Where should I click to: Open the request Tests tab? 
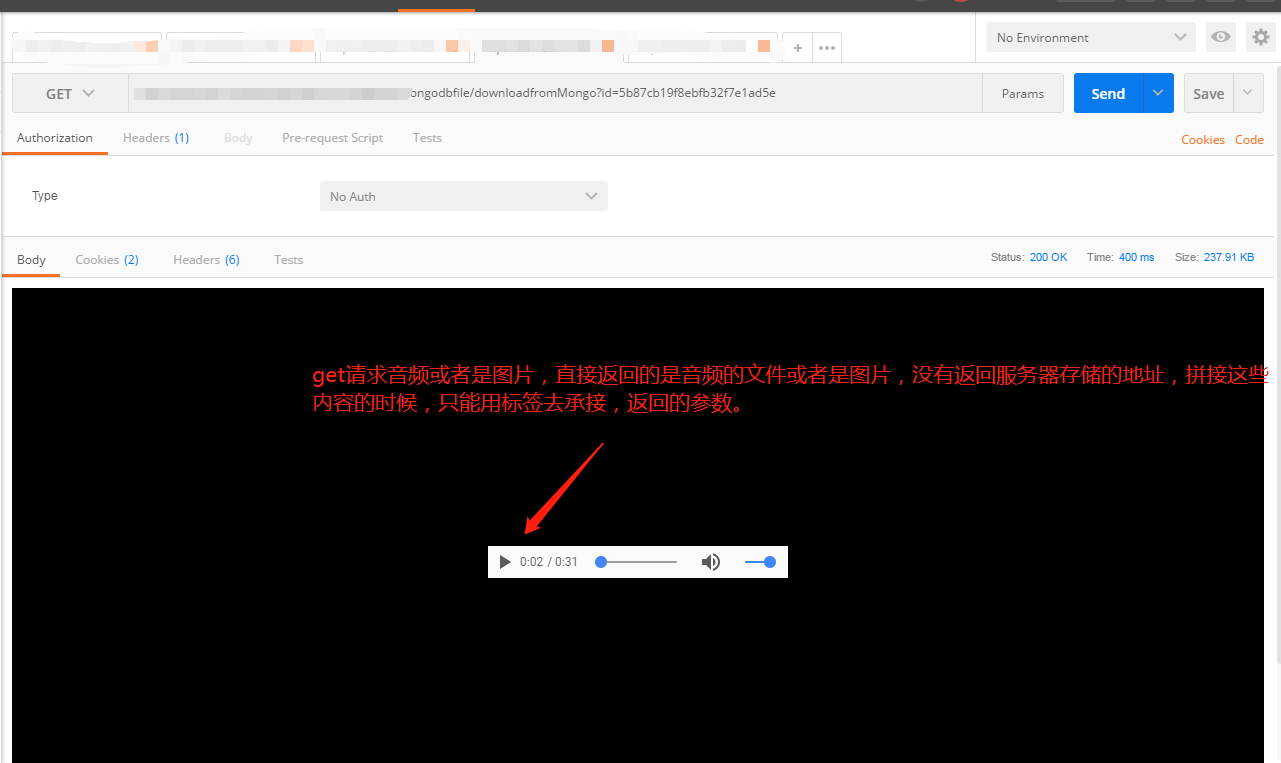pos(427,138)
